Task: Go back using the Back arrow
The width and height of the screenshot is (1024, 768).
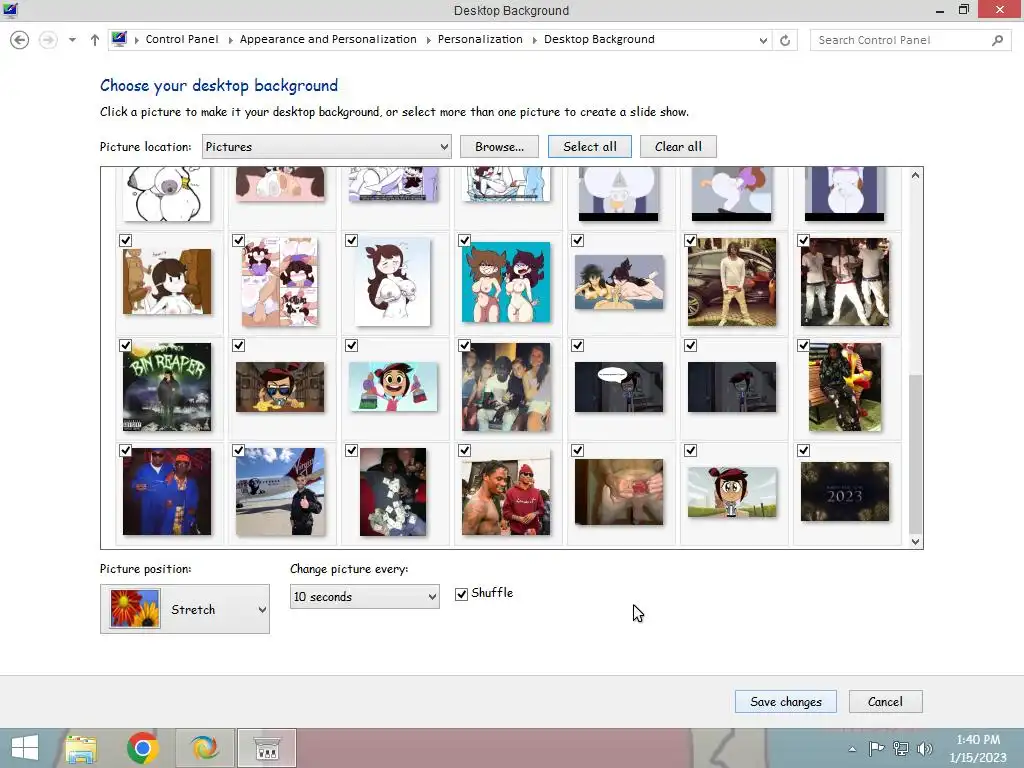Action: [20, 40]
